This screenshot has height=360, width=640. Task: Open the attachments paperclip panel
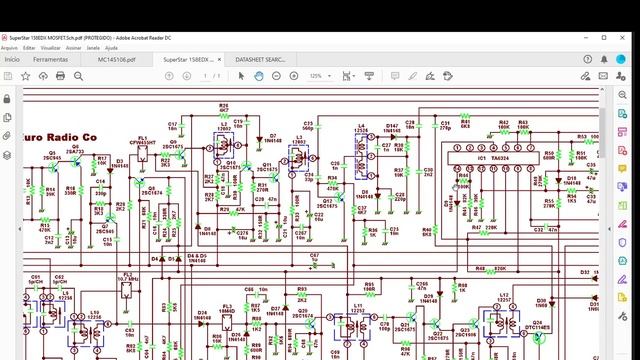click(7, 136)
